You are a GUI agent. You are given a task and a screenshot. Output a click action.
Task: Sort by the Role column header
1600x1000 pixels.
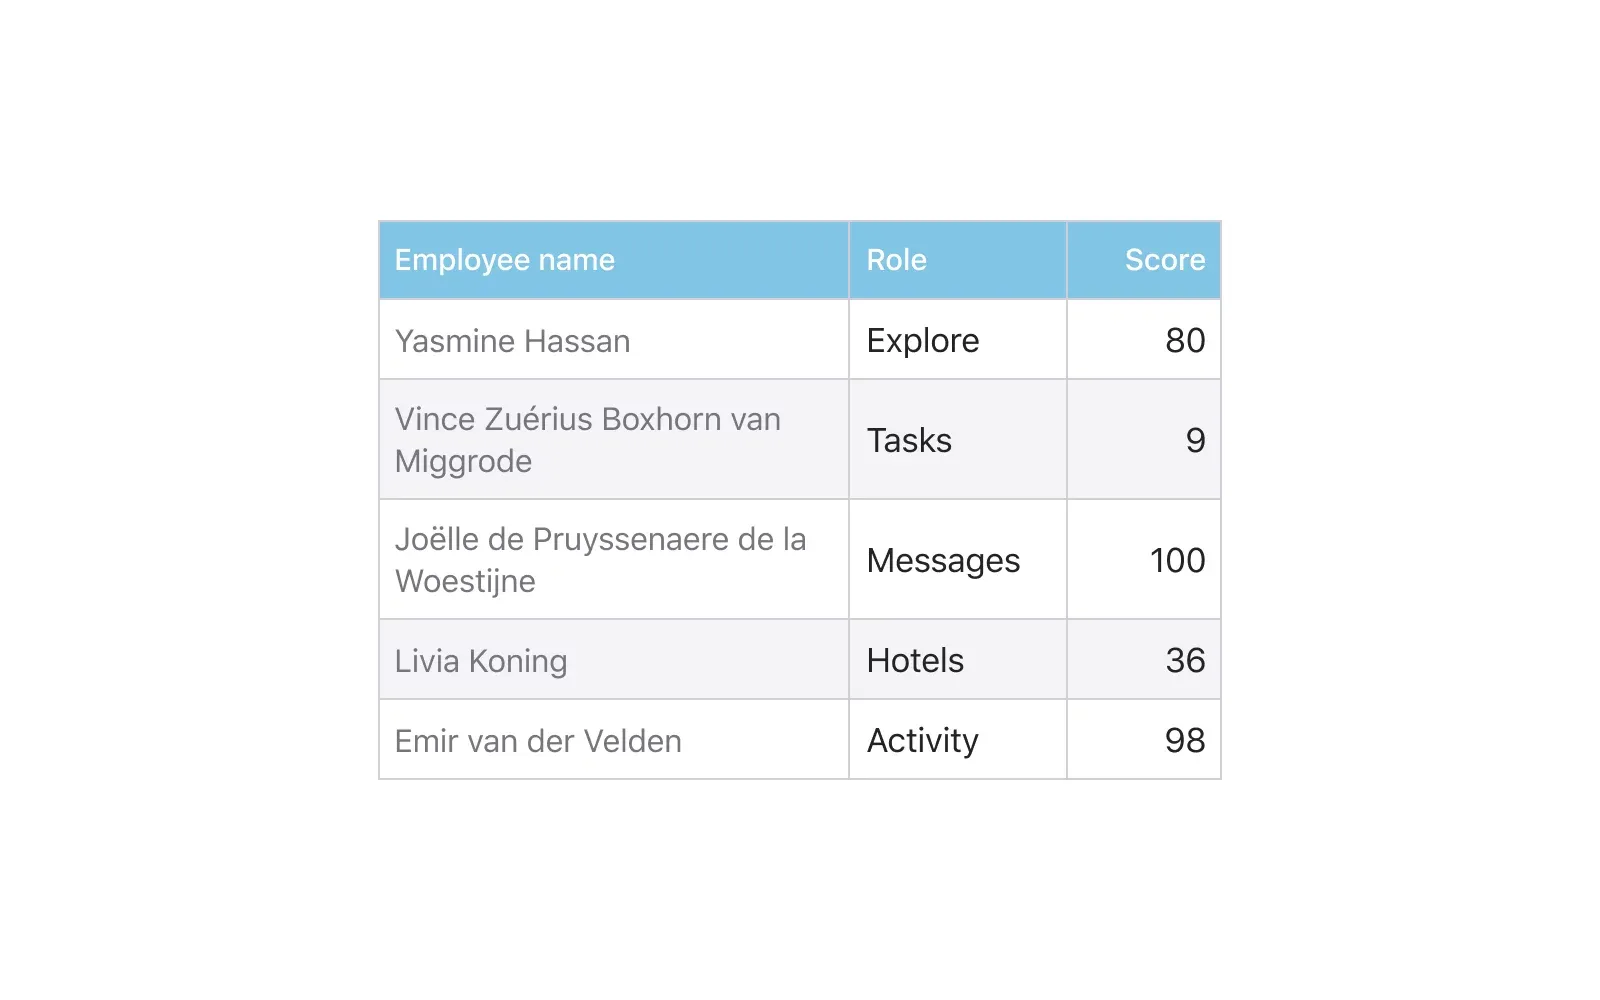(x=958, y=260)
